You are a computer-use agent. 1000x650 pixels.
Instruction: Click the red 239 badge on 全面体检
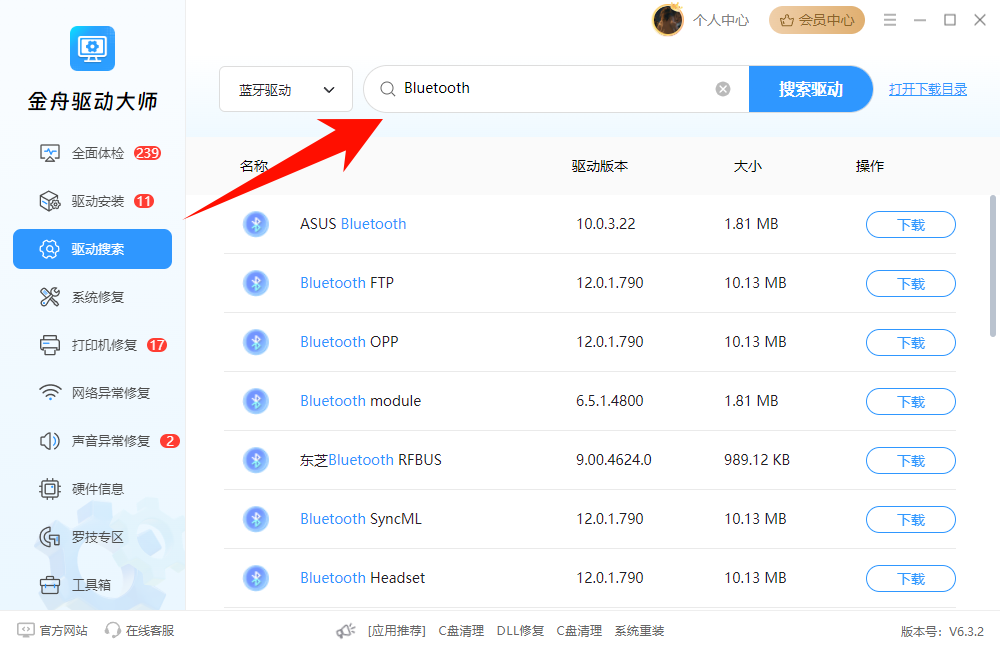point(147,153)
